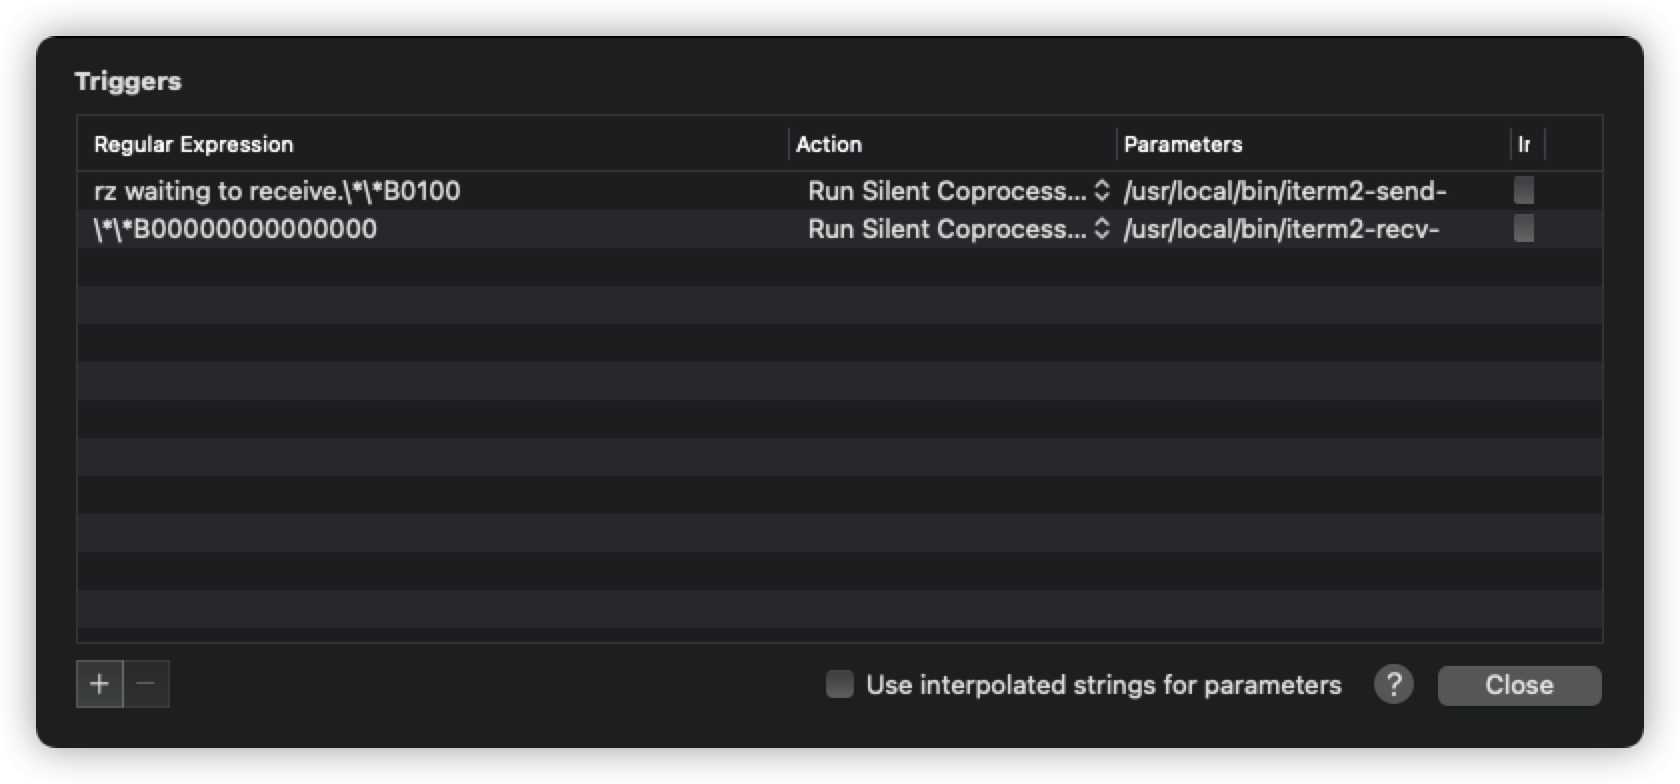Click the plus icon to add trigger
The width and height of the screenshot is (1680, 784).
pos(99,684)
